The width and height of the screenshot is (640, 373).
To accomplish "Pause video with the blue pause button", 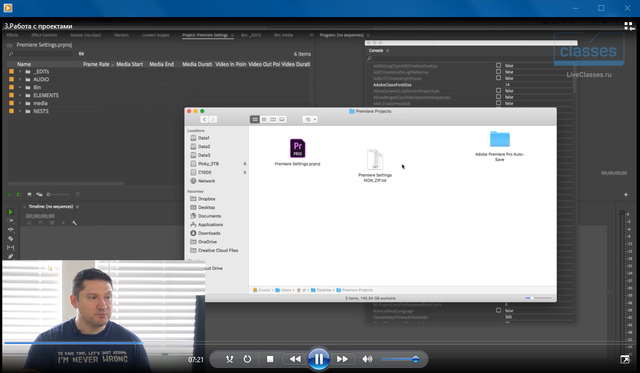I will click(319, 359).
